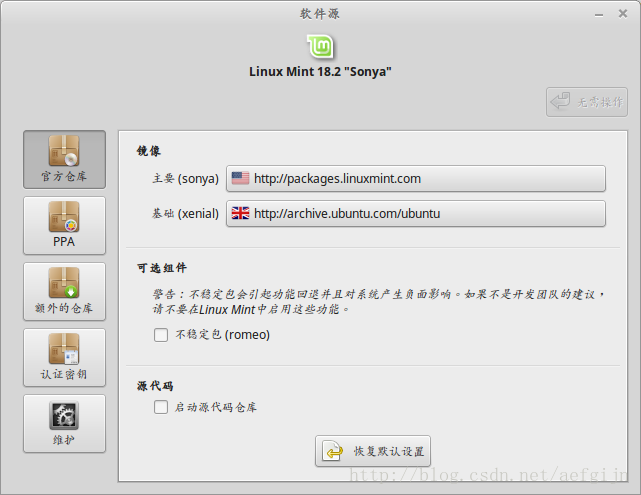Choose mirror for 基础 (xenial) archive.ubuntu.com
Screen dimensions: 641x495
tap(415, 214)
